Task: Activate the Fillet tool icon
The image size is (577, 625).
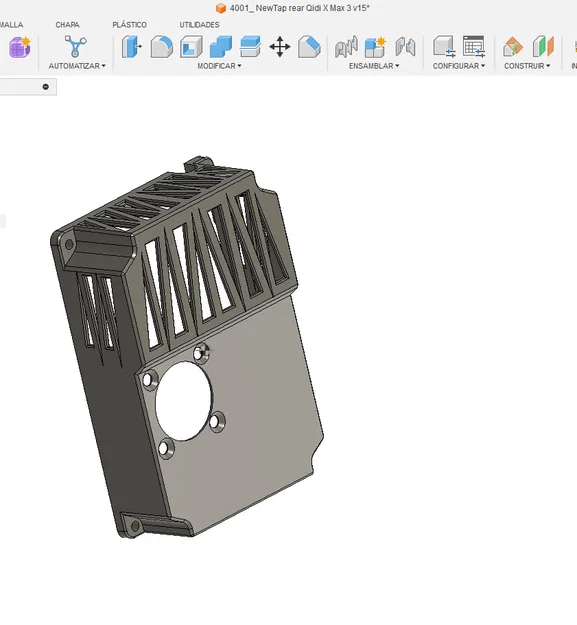Action: pyautogui.click(x=162, y=47)
